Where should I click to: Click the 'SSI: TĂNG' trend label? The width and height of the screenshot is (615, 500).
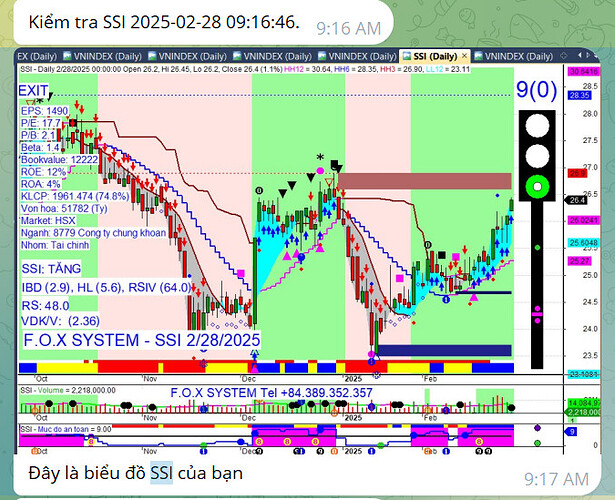point(51,269)
